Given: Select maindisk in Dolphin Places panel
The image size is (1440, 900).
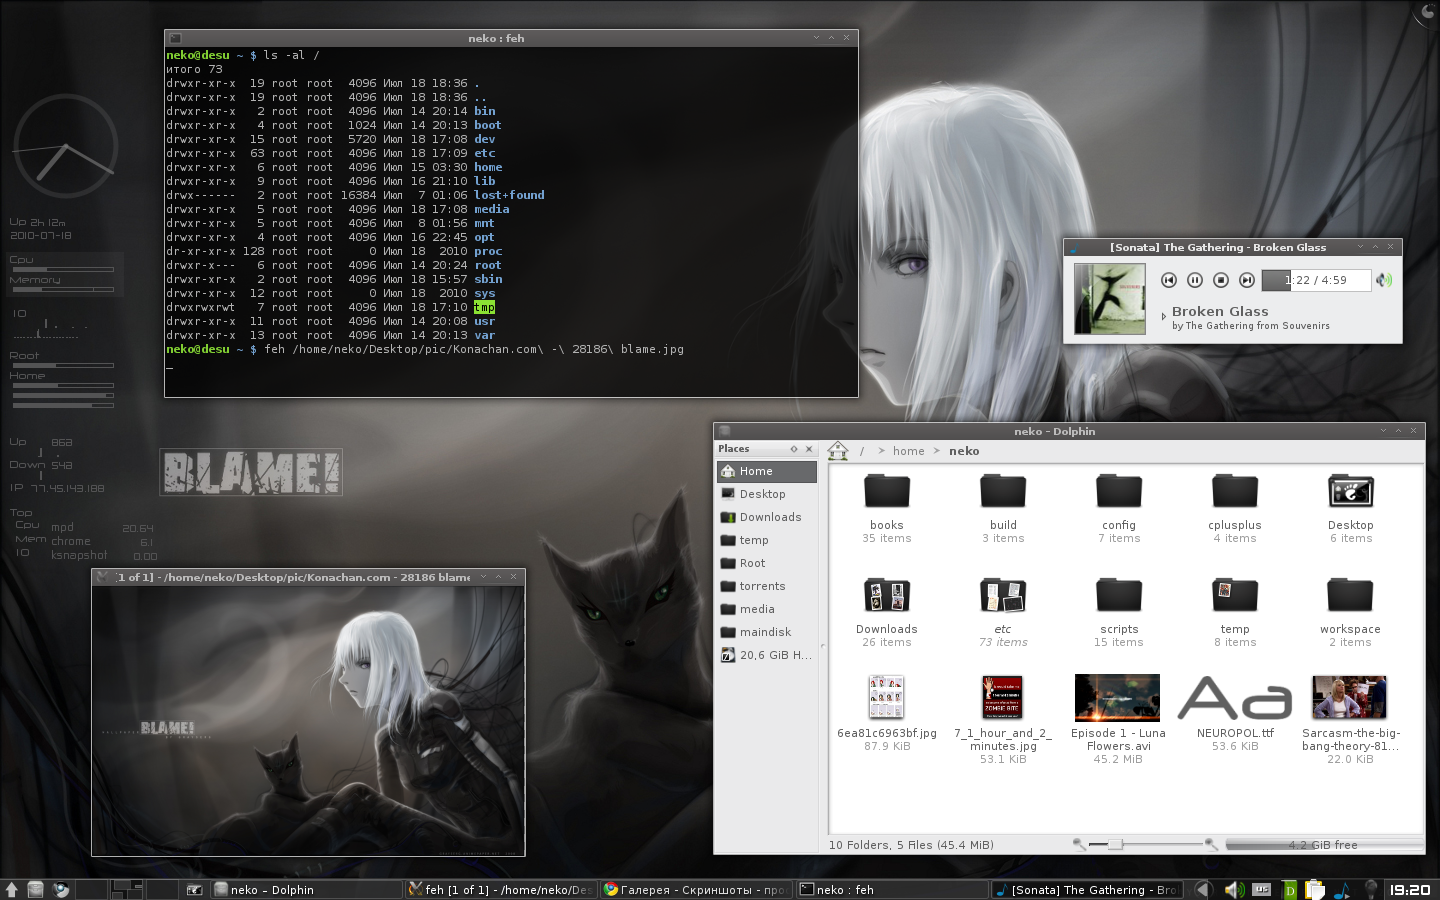Looking at the screenshot, I should (x=767, y=632).
